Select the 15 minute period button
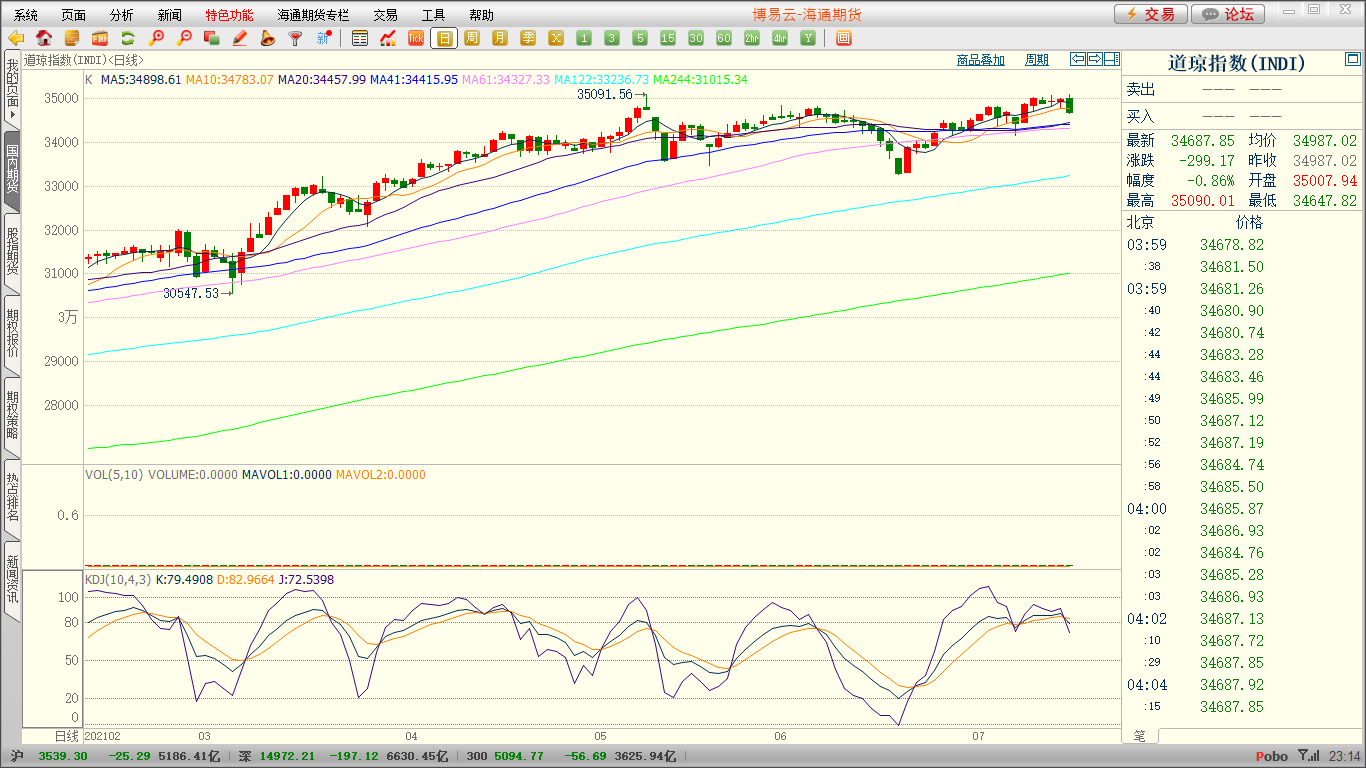The height and width of the screenshot is (768, 1366). [x=668, y=38]
